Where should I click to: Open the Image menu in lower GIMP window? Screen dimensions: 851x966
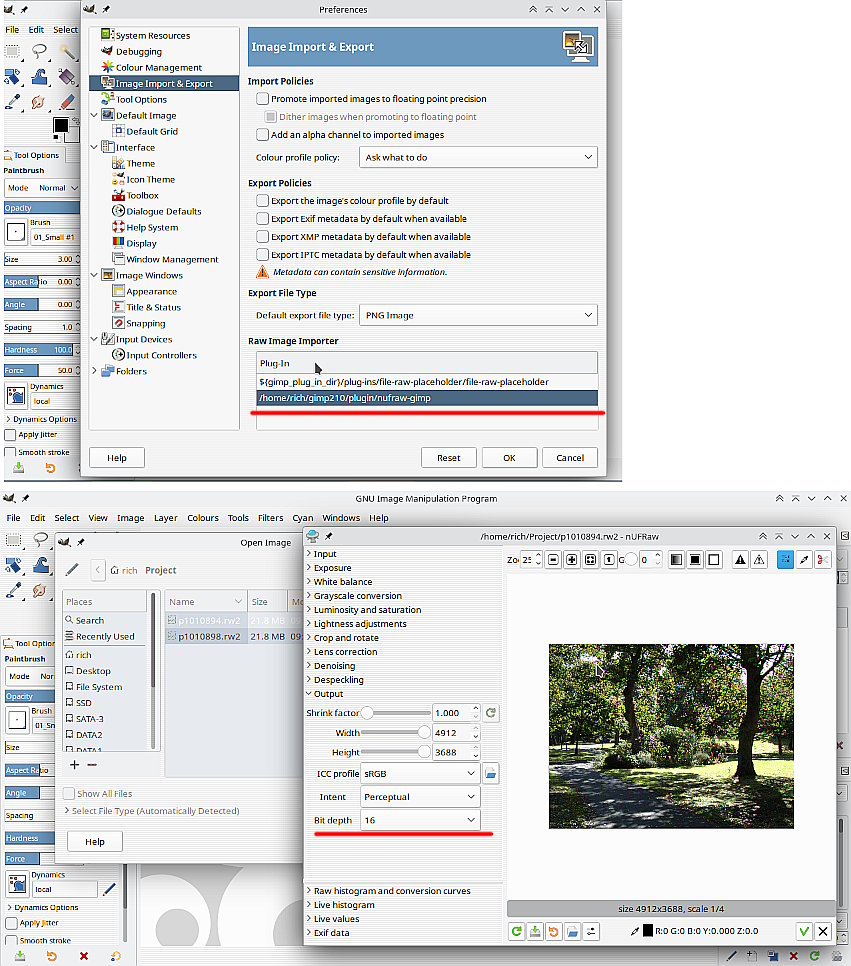[131, 518]
